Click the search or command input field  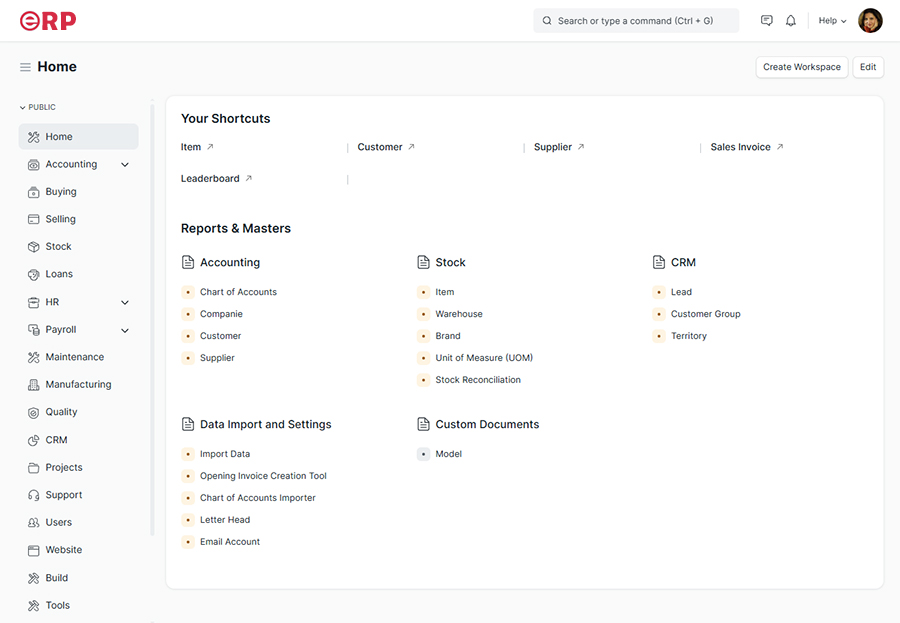(636, 21)
